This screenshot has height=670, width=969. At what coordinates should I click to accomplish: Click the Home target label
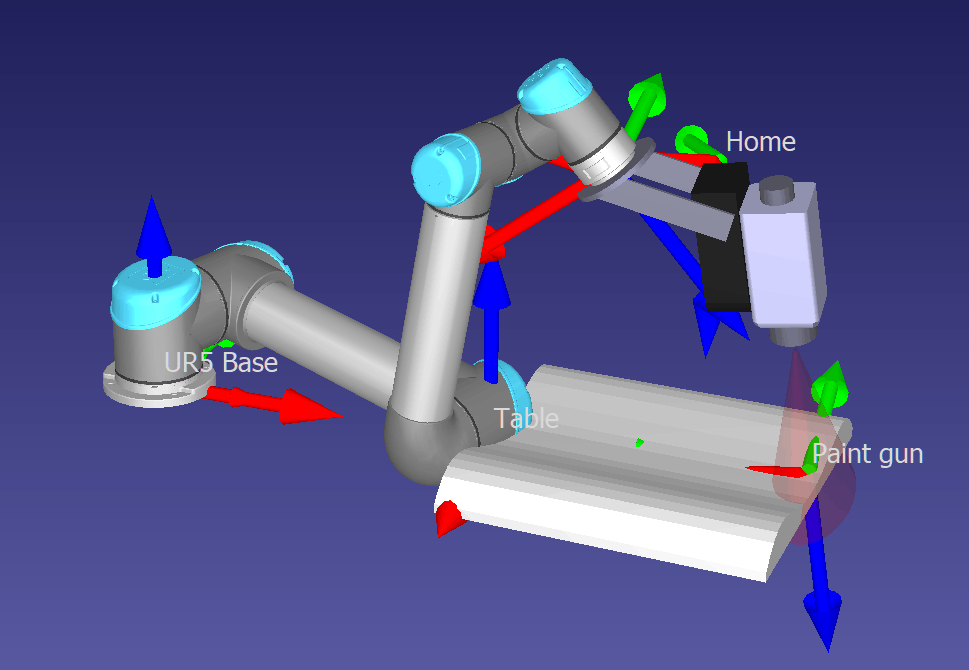(x=761, y=142)
